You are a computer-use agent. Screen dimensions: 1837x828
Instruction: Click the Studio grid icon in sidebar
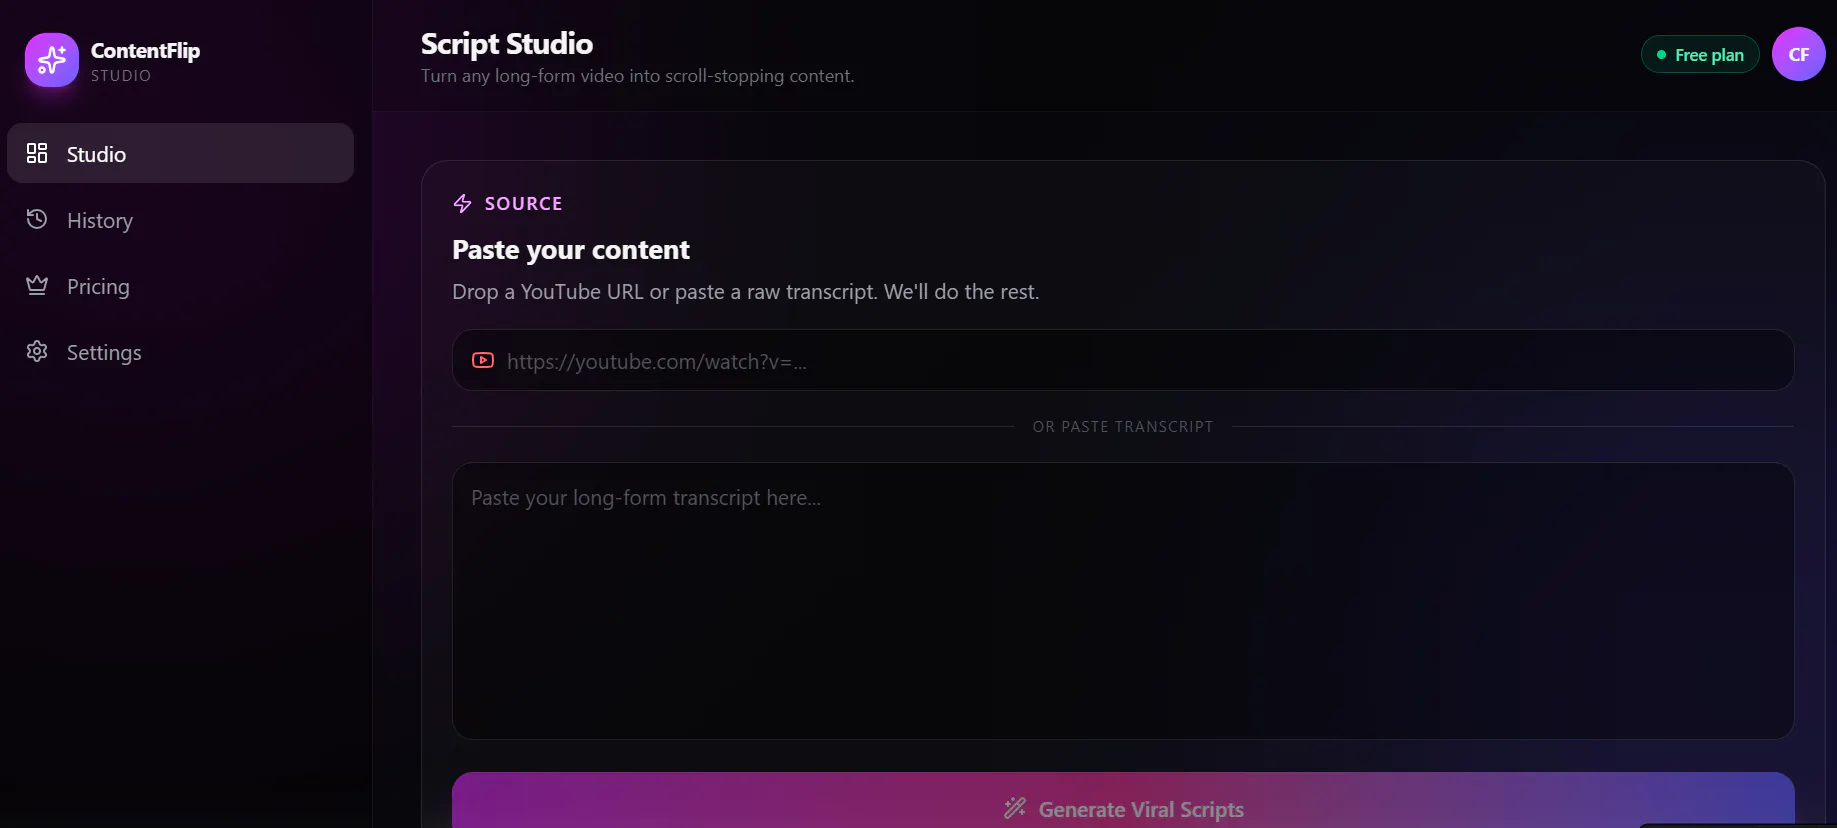pos(37,153)
